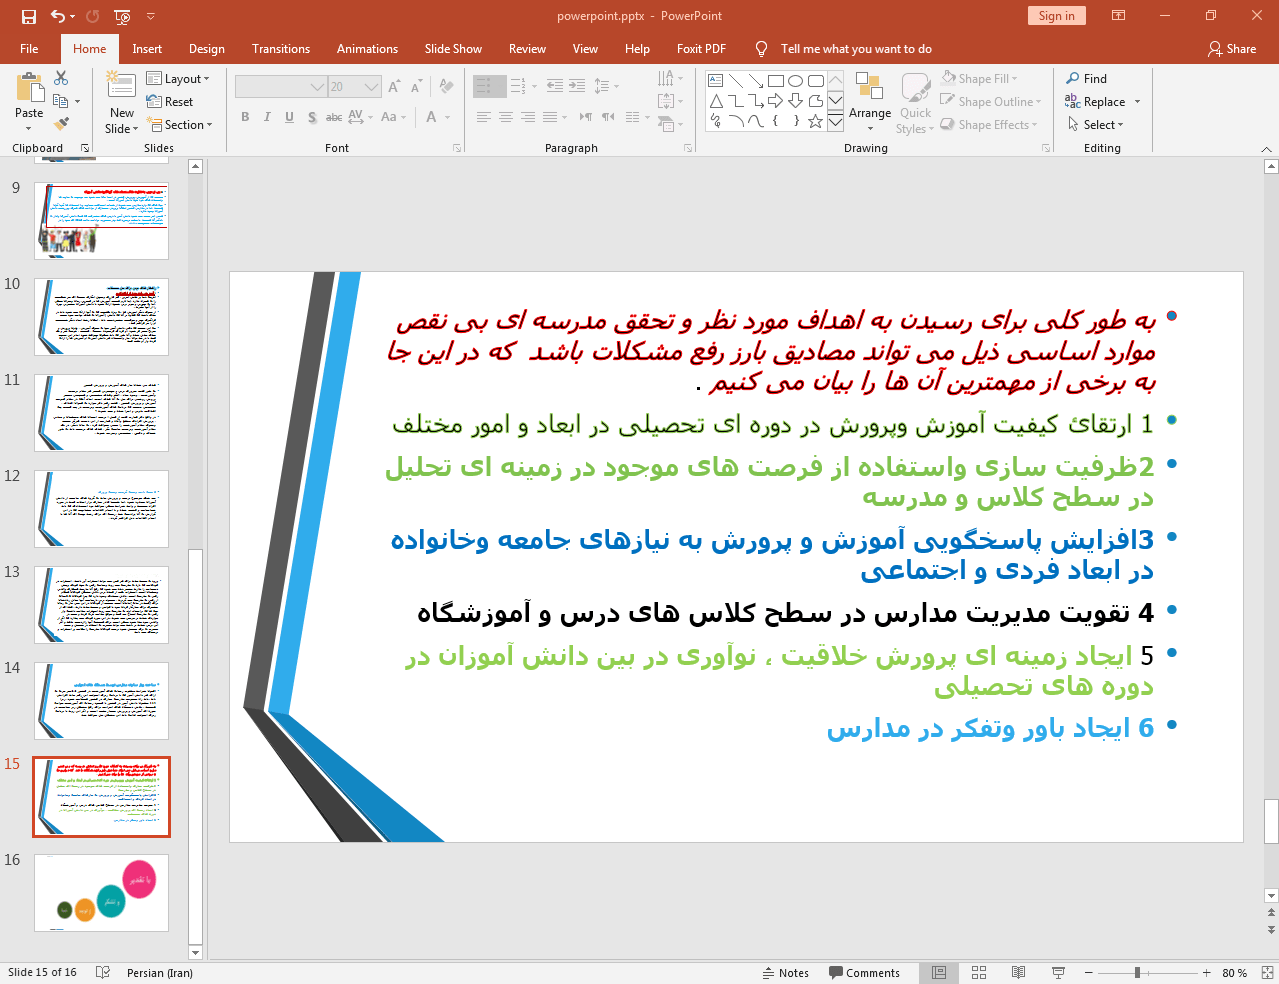Open the font size dropdown showing 20
1279x984 pixels.
tap(355, 87)
